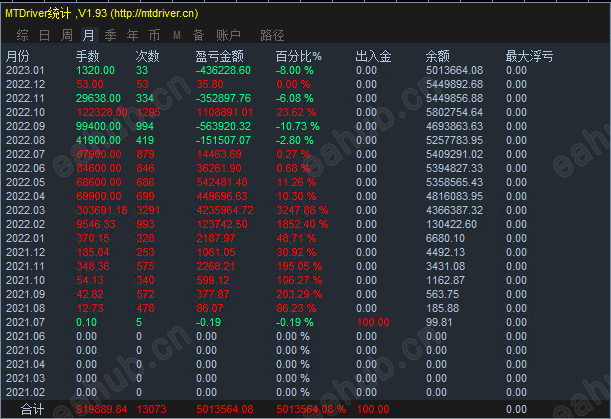Click the 合计 total row label

(x=32, y=410)
